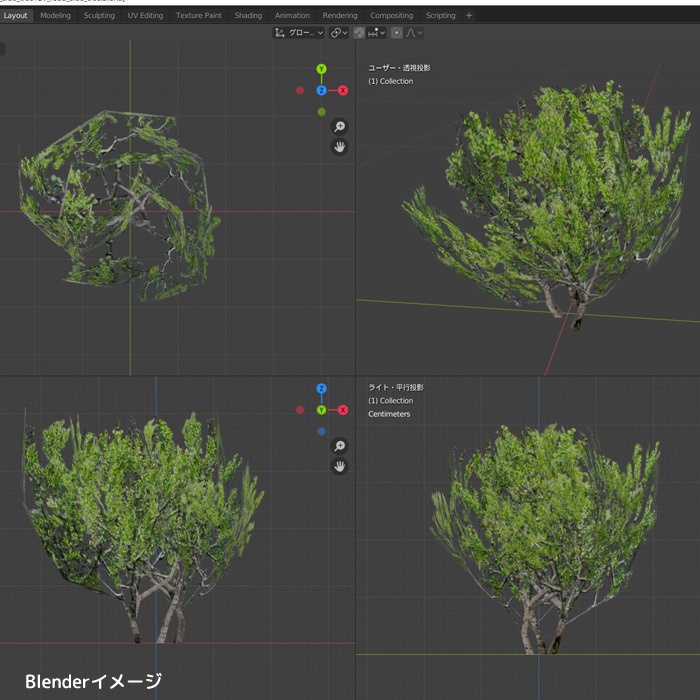The width and height of the screenshot is (700, 700).
Task: Click negative Z dot in bottom-left gizmo
Action: tap(321, 431)
